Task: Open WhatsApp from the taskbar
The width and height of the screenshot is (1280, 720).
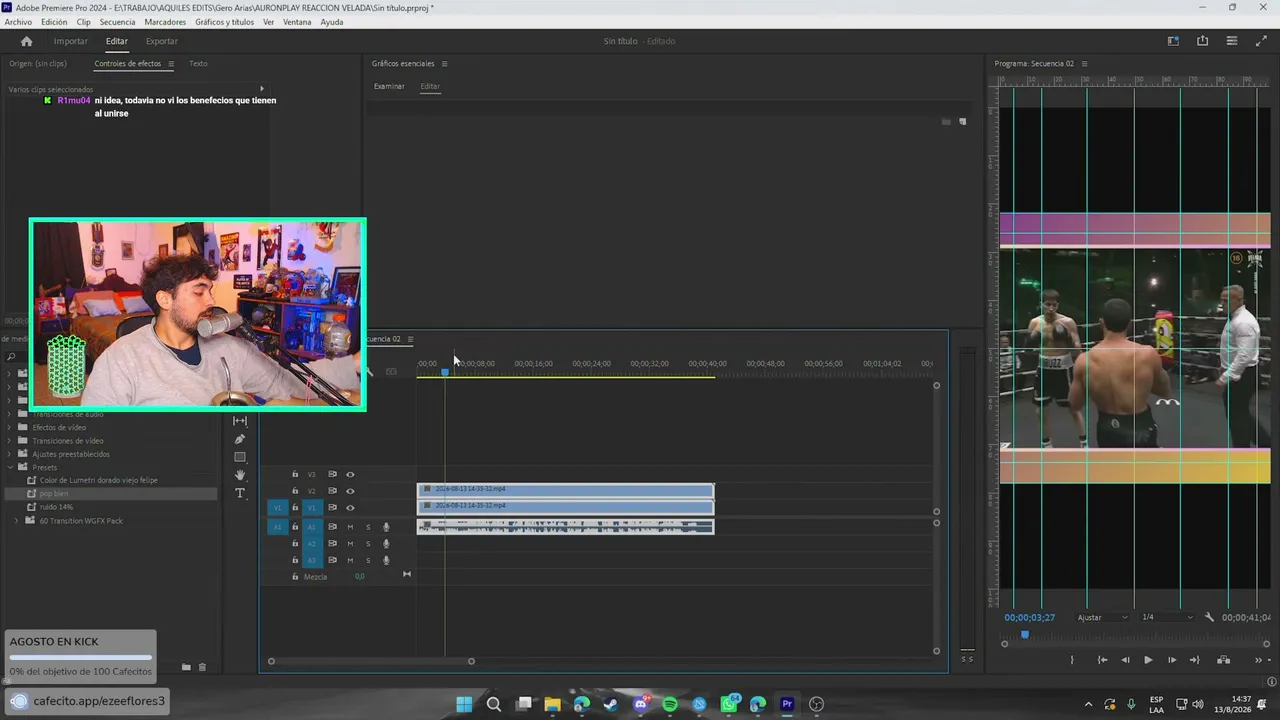Action: tap(729, 704)
